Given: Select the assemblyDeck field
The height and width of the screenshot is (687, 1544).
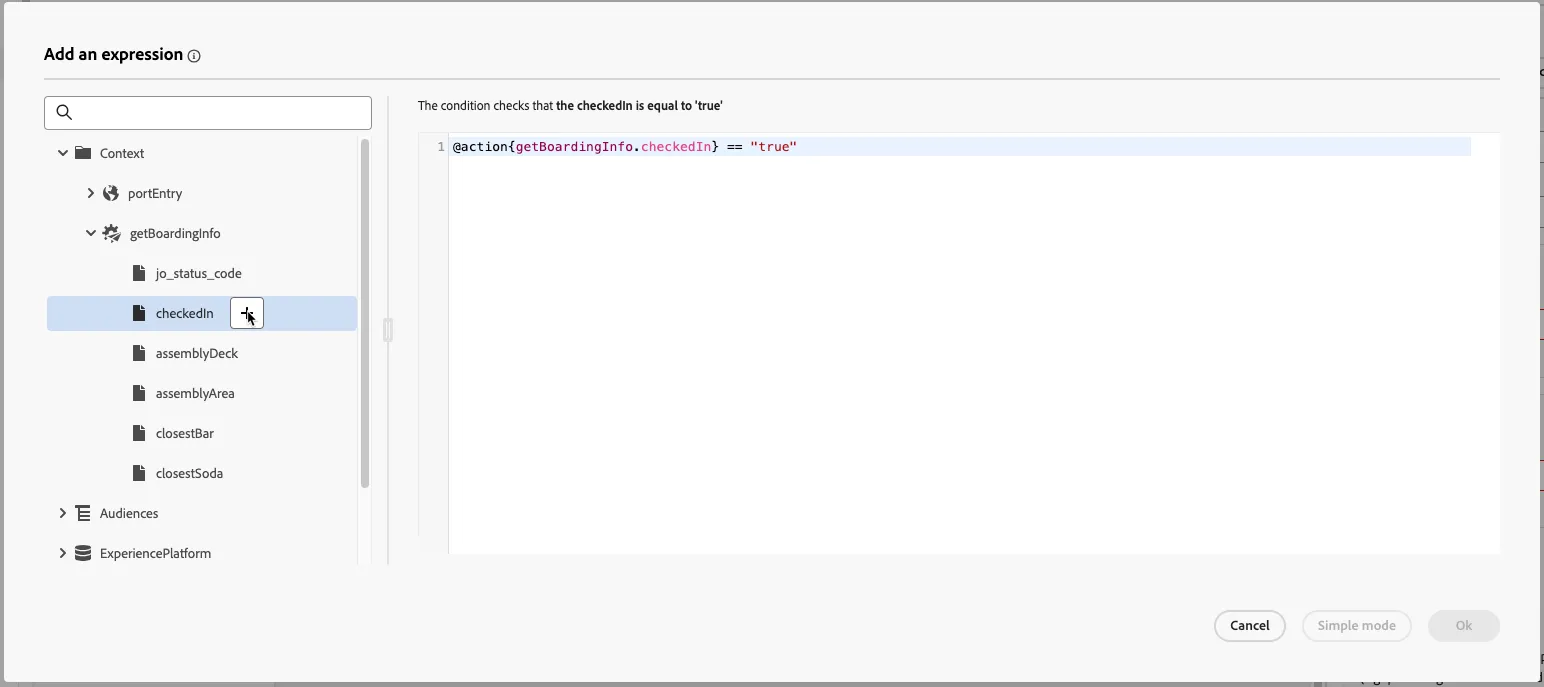Looking at the screenshot, I should point(197,353).
